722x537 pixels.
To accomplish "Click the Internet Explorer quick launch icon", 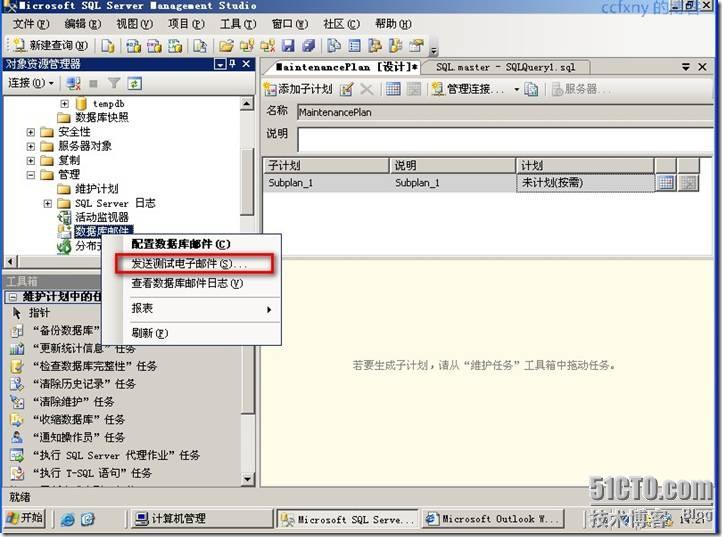I will 68,519.
